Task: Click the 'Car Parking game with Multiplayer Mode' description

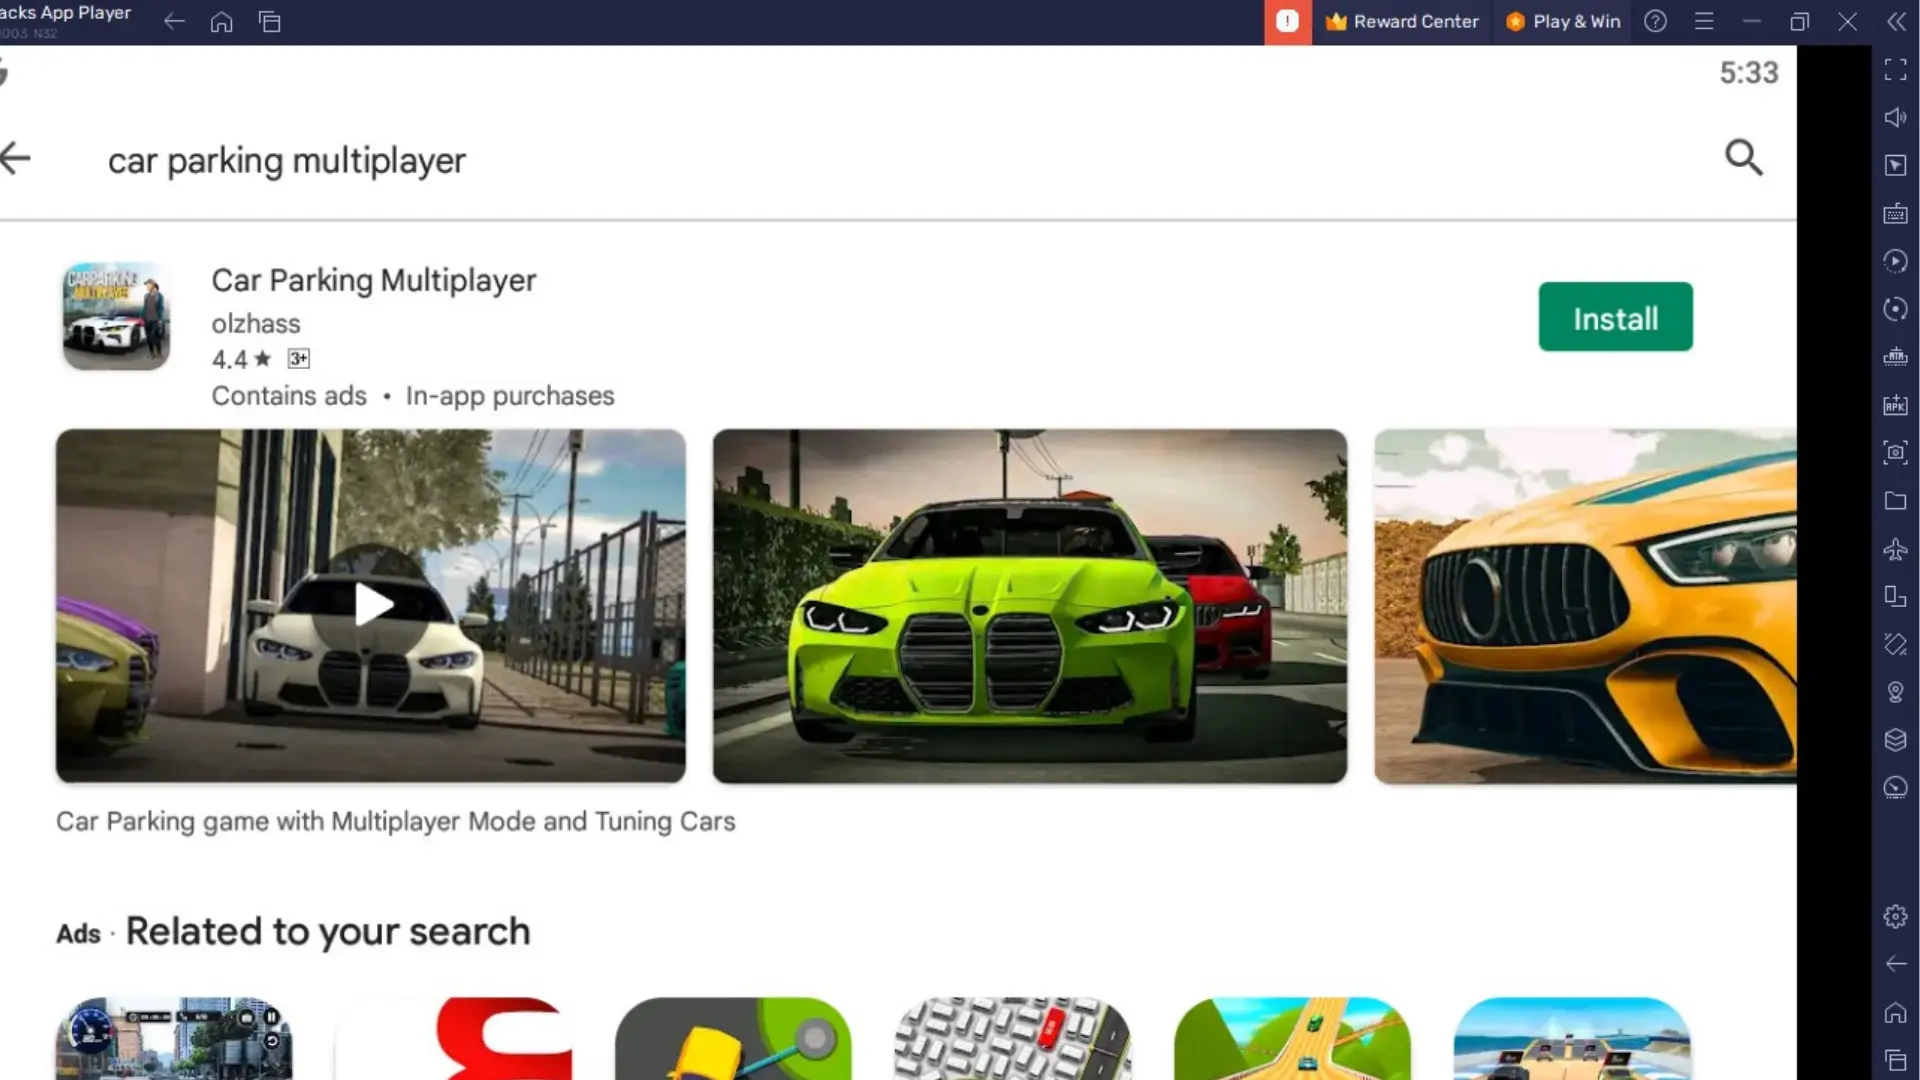Action: point(395,821)
